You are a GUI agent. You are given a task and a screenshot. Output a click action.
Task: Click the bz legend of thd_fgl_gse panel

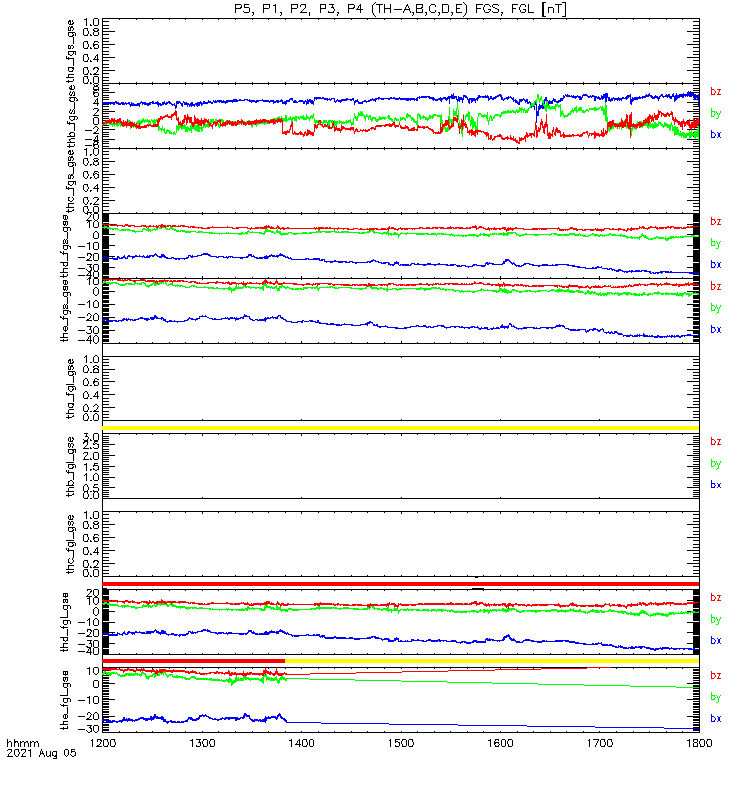point(716,597)
